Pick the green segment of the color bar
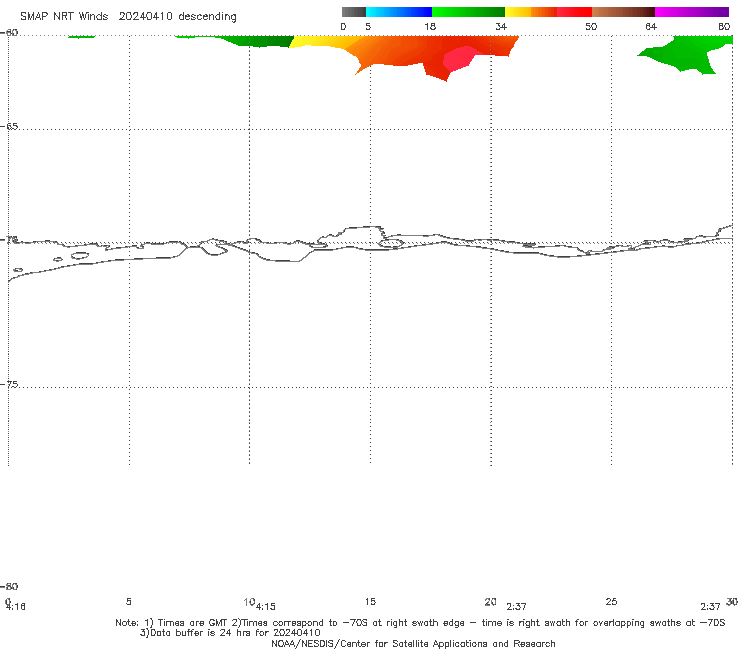 (x=468, y=12)
